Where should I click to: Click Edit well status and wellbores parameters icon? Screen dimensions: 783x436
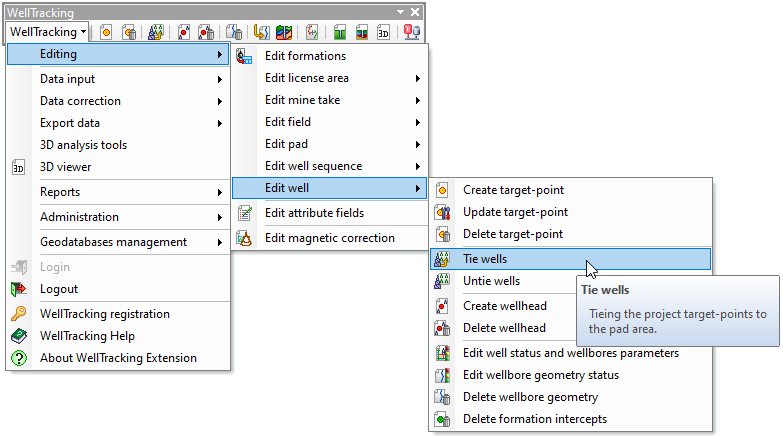tap(442, 353)
